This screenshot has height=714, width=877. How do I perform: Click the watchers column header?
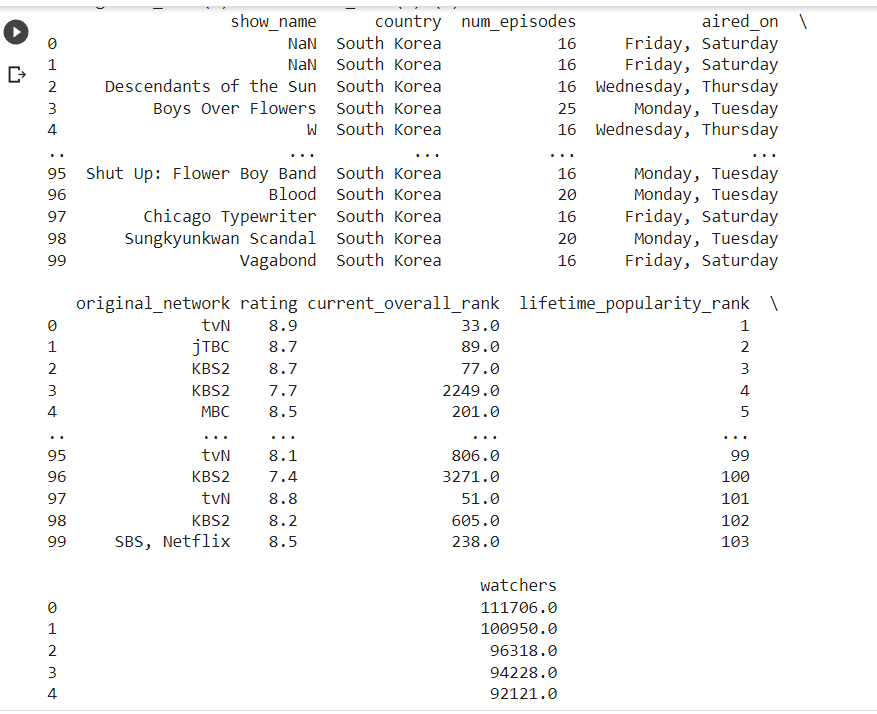[x=518, y=585]
